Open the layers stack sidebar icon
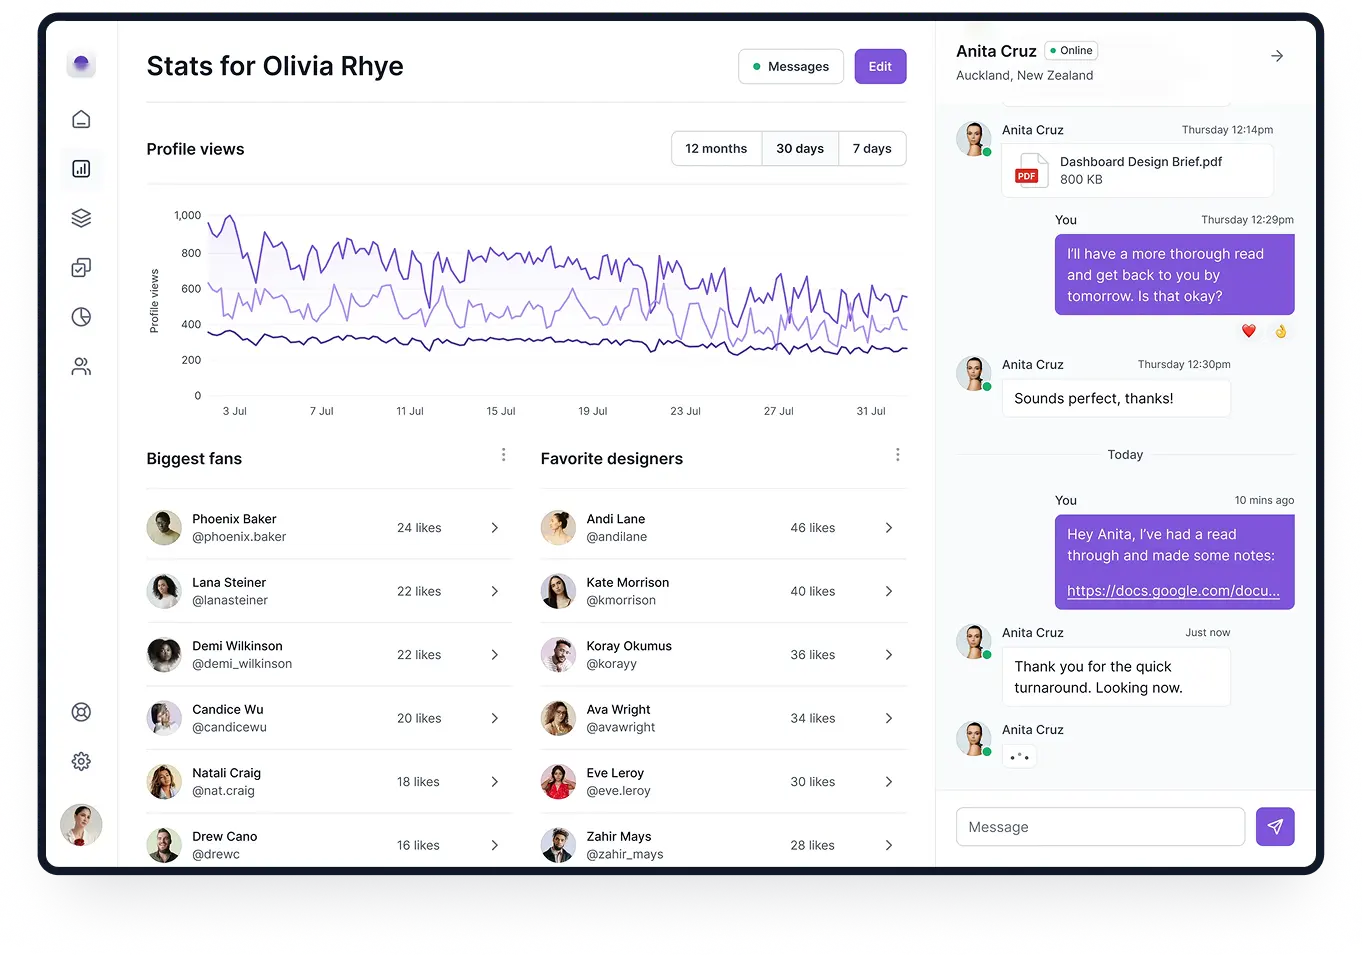The width and height of the screenshot is (1362, 955). click(81, 218)
